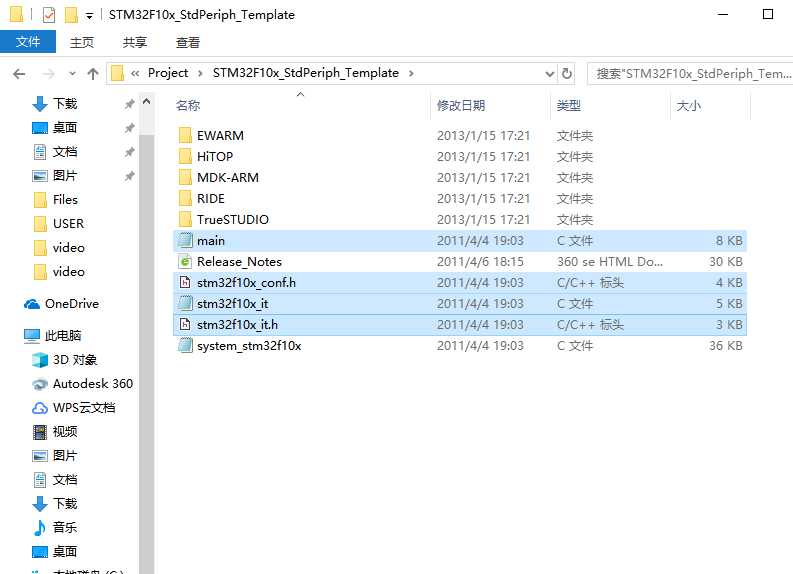Go up one folder level with up arrow
Screen dimensions: 793x574
93,74
